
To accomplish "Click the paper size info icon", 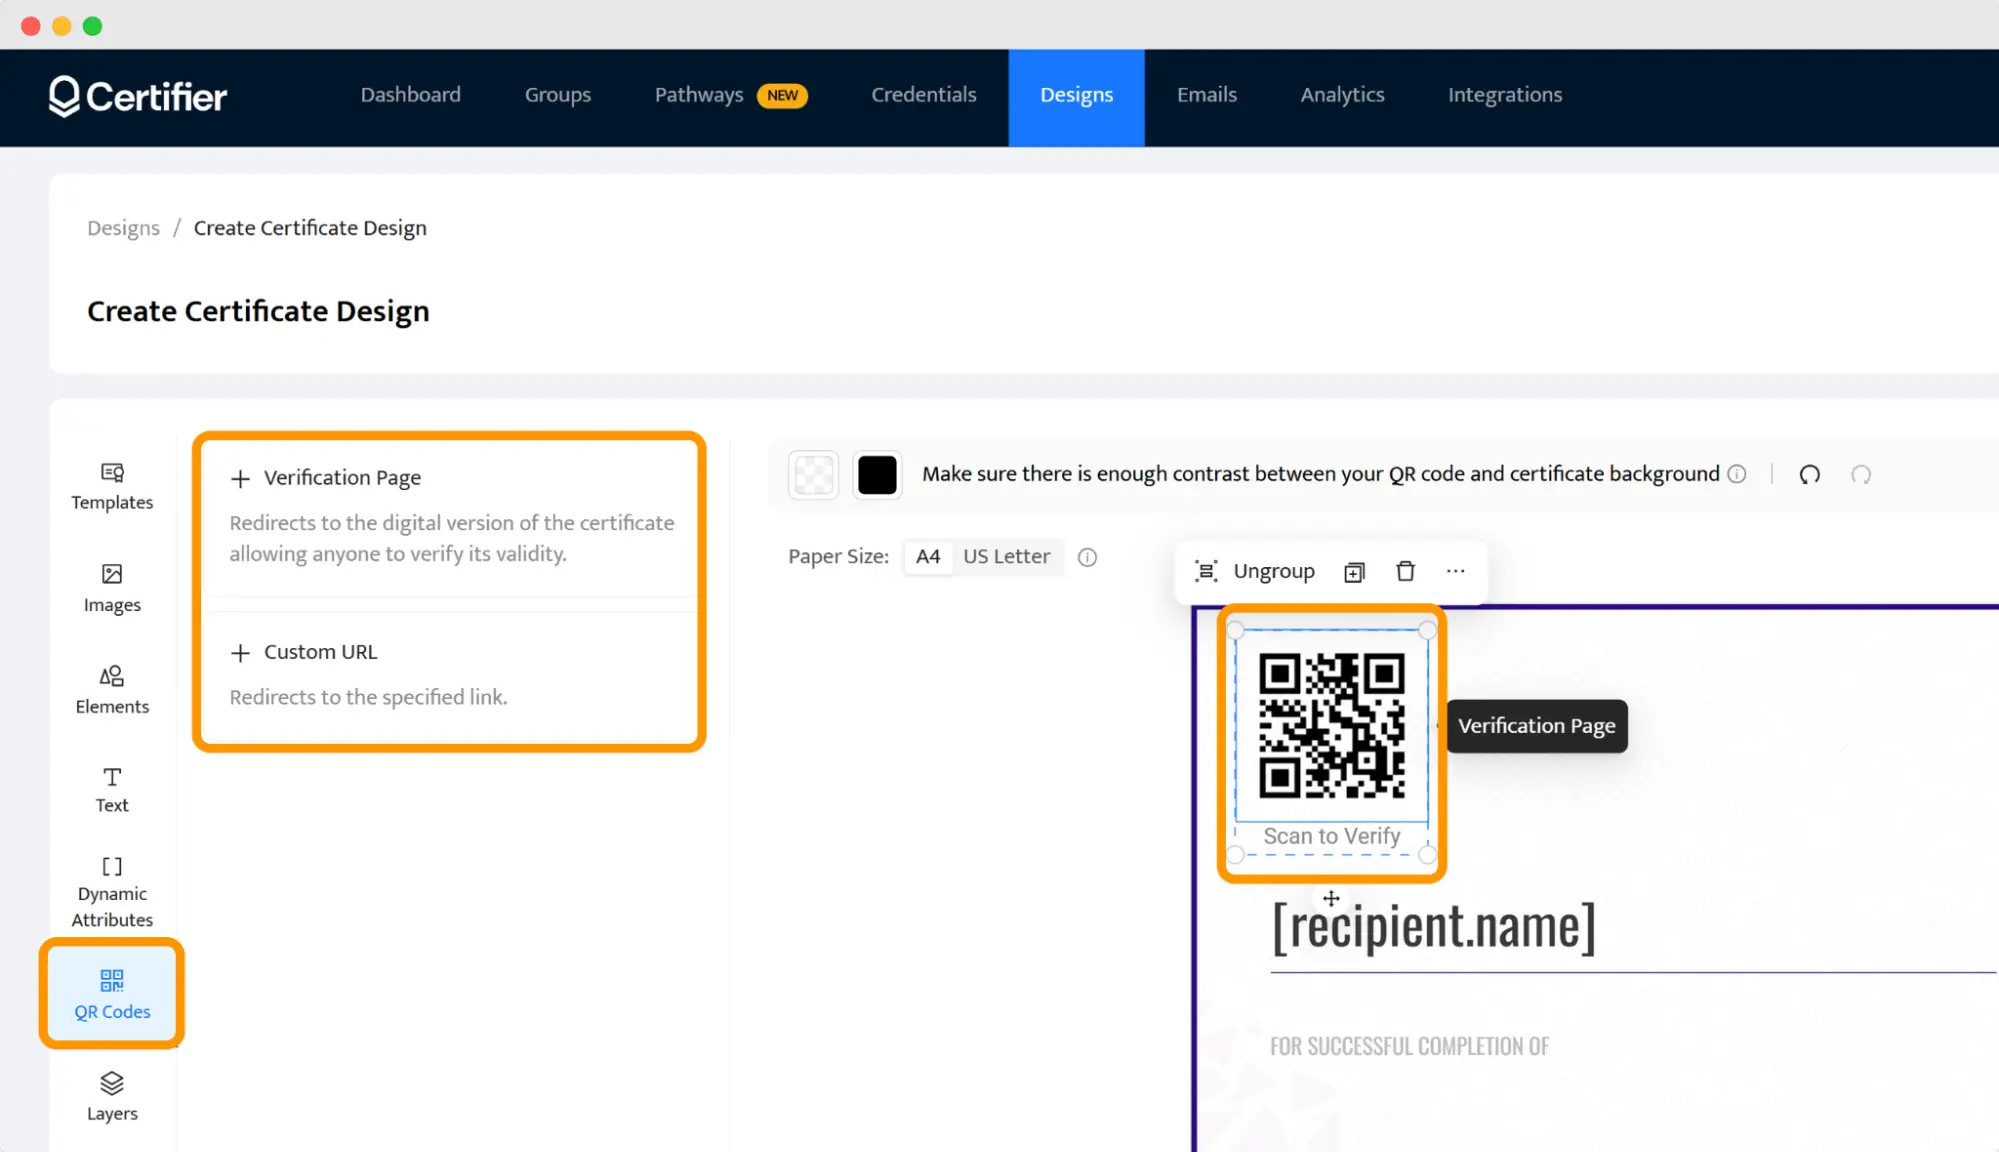I will click(x=1087, y=557).
